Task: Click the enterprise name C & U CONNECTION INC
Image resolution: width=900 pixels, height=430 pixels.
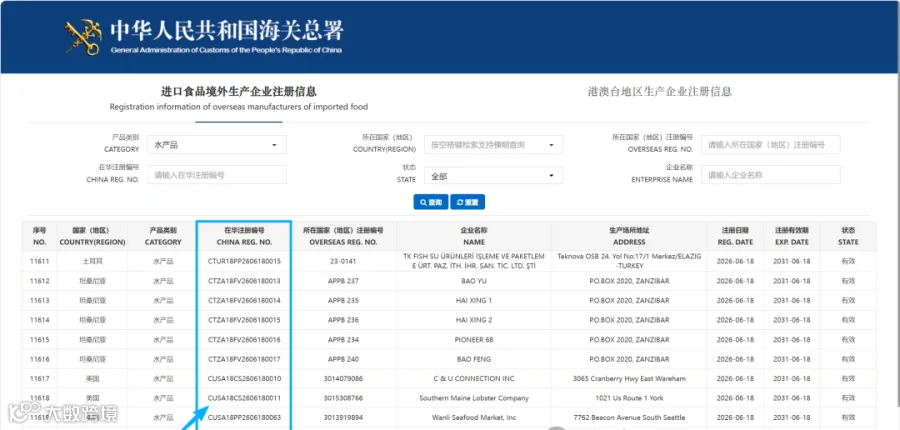Action: (x=474, y=378)
